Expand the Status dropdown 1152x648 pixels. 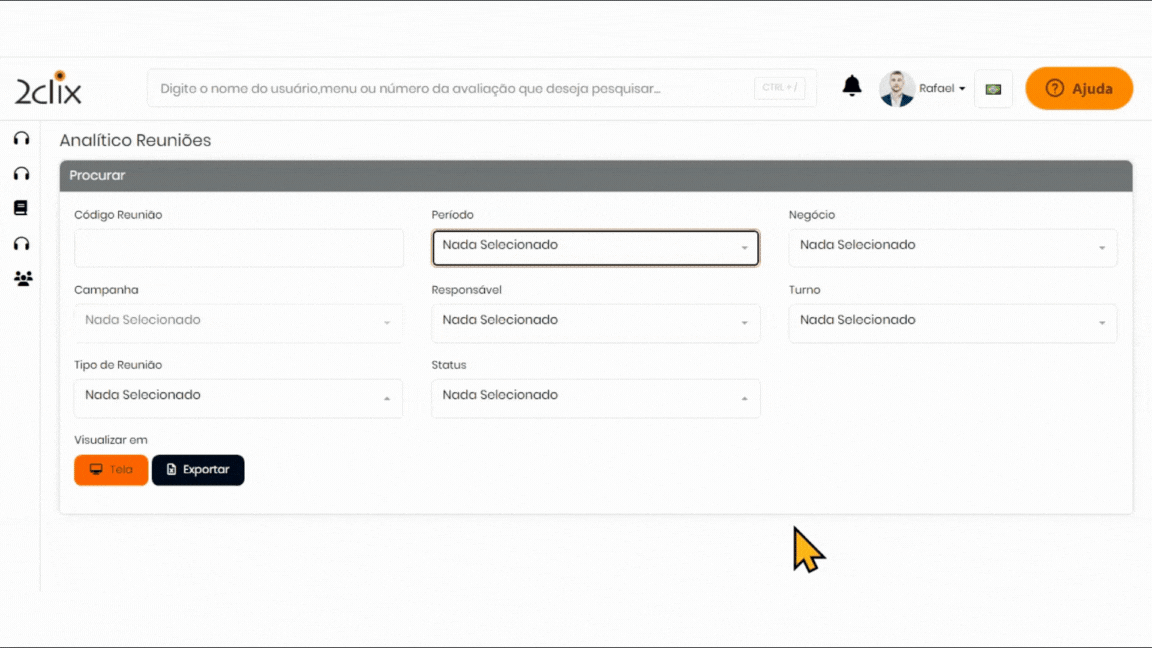tap(595, 398)
